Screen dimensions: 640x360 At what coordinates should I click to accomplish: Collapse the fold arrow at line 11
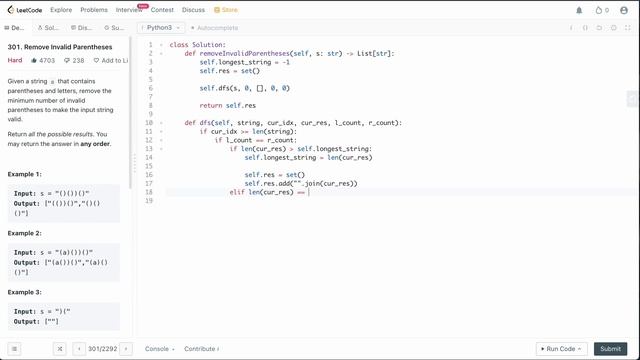(x=161, y=131)
